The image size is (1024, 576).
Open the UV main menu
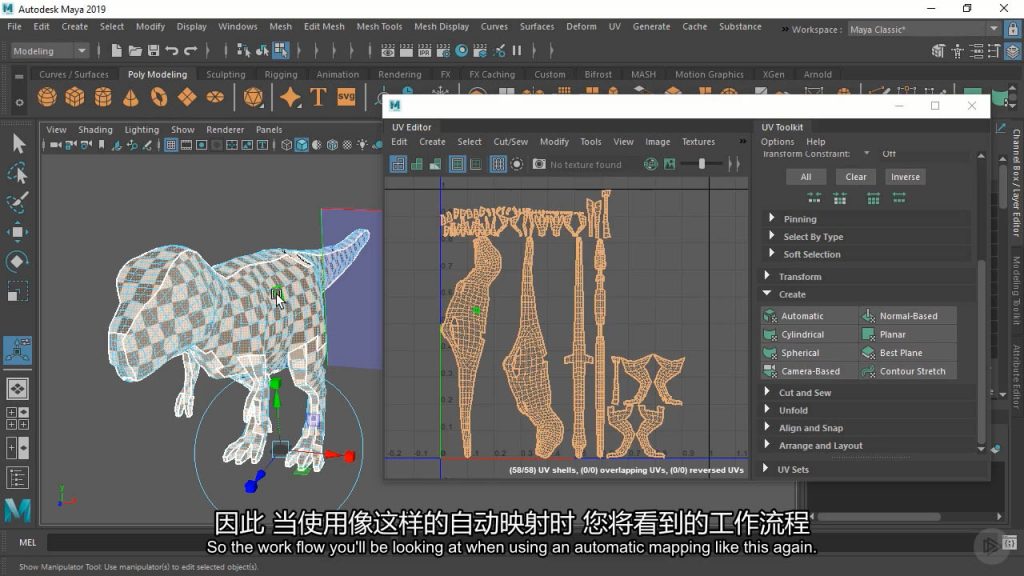(615, 26)
